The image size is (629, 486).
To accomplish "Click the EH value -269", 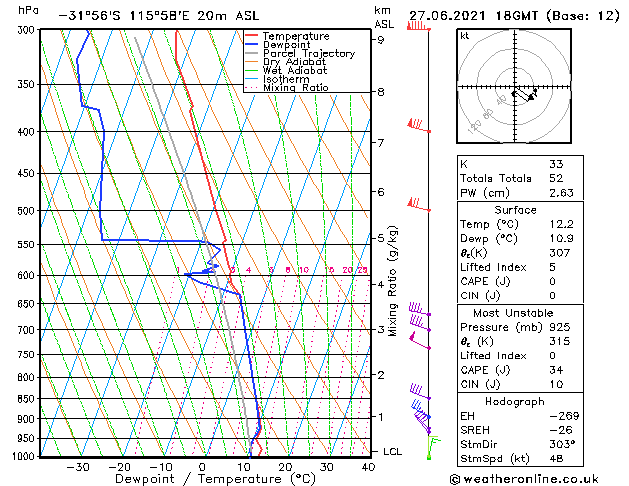I will pos(564,416).
